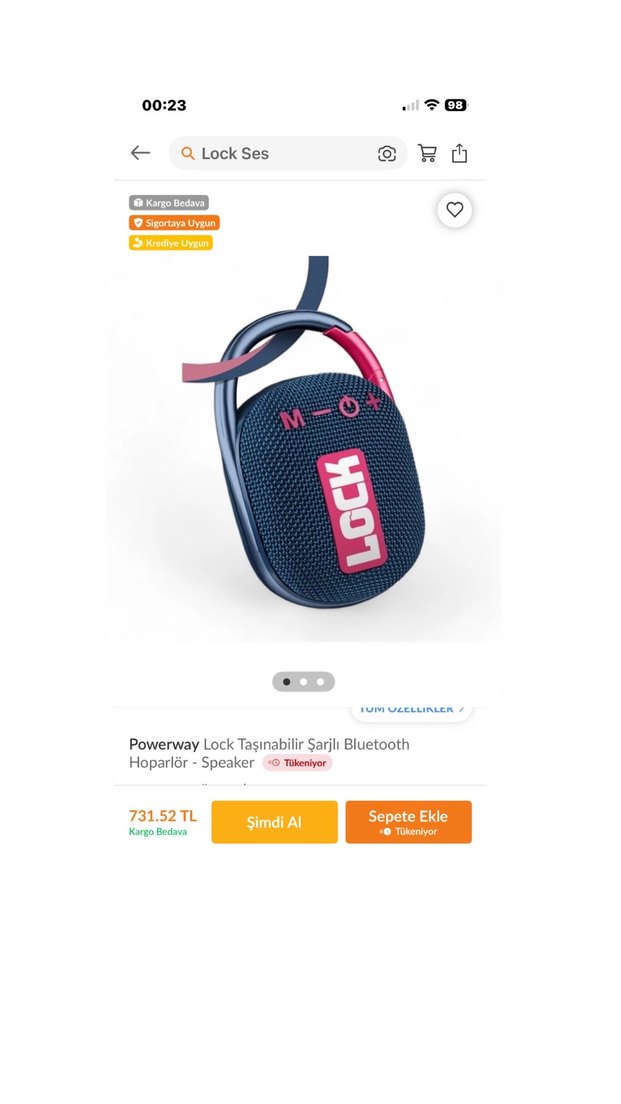Tap the Kargo Bedava badge
The width and height of the screenshot is (621, 1104).
169,203
